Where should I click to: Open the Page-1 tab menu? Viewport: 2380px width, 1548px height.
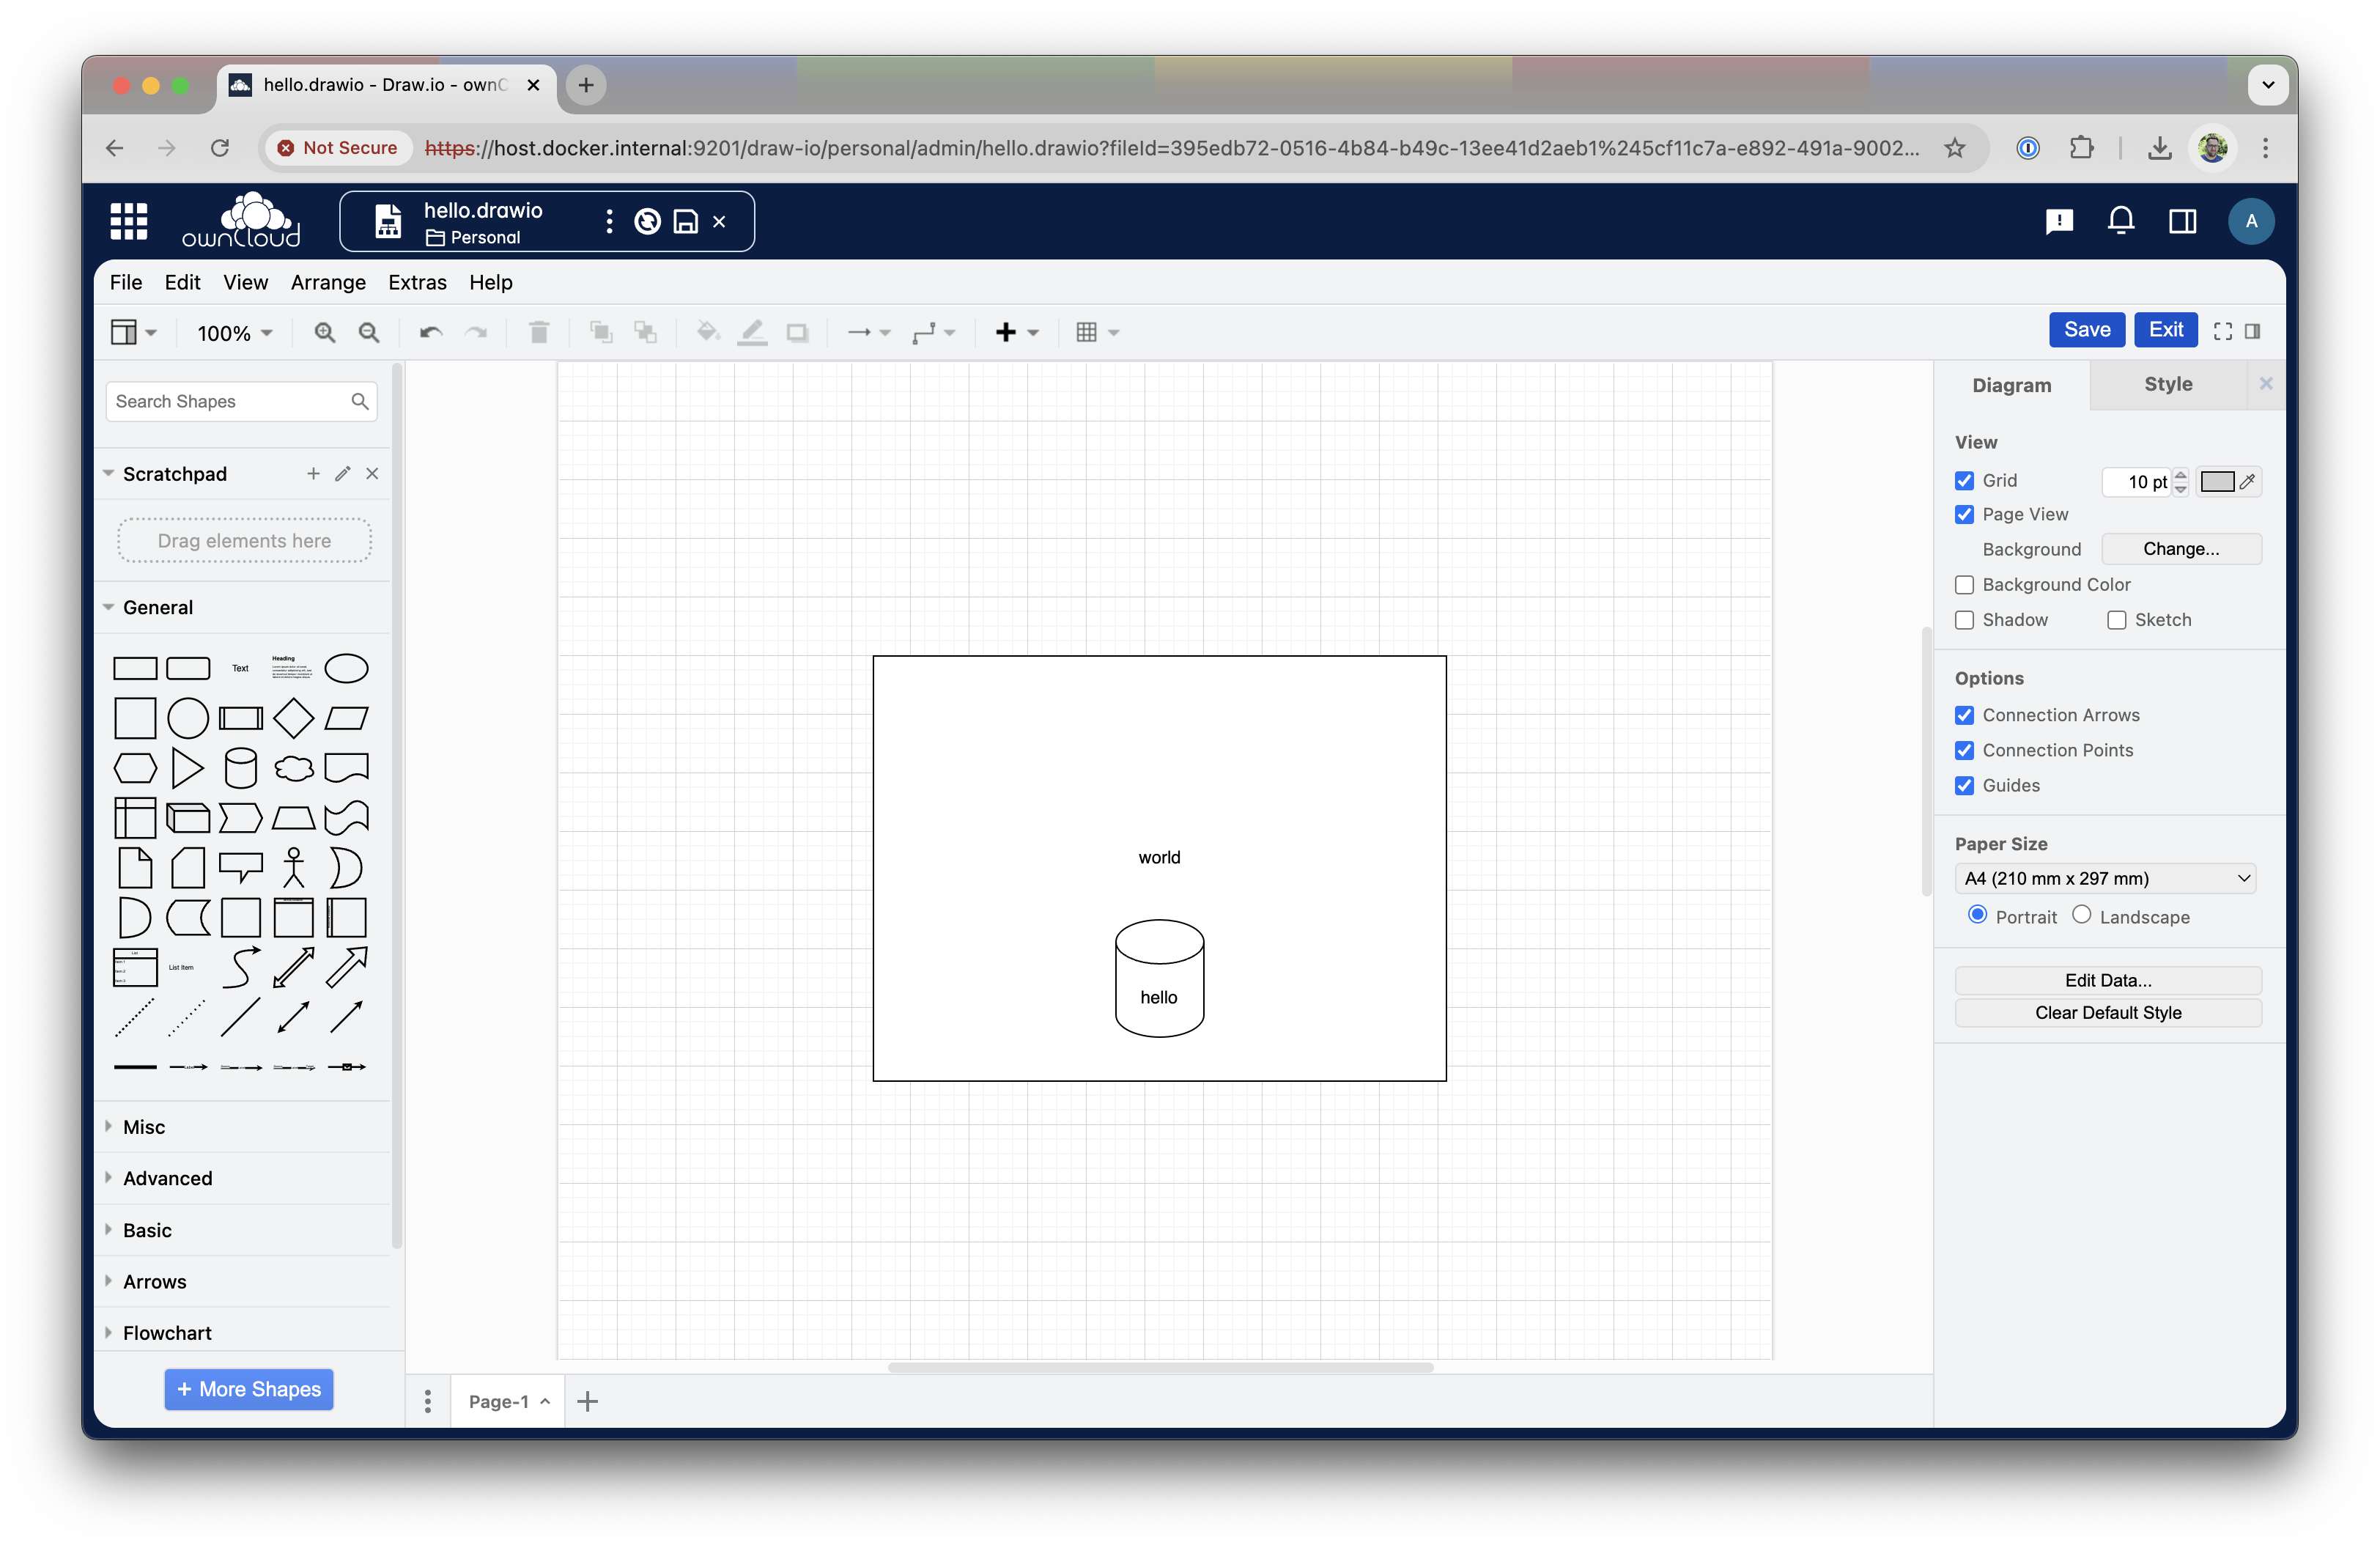pos(508,1401)
